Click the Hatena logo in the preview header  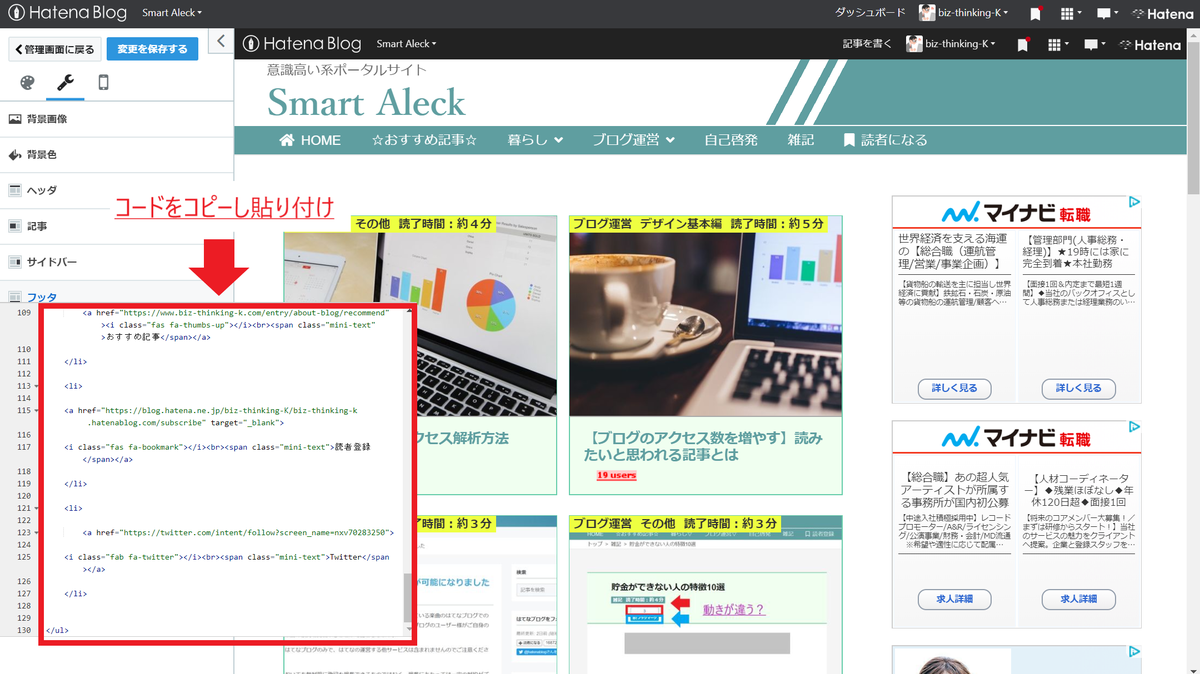click(x=1150, y=45)
